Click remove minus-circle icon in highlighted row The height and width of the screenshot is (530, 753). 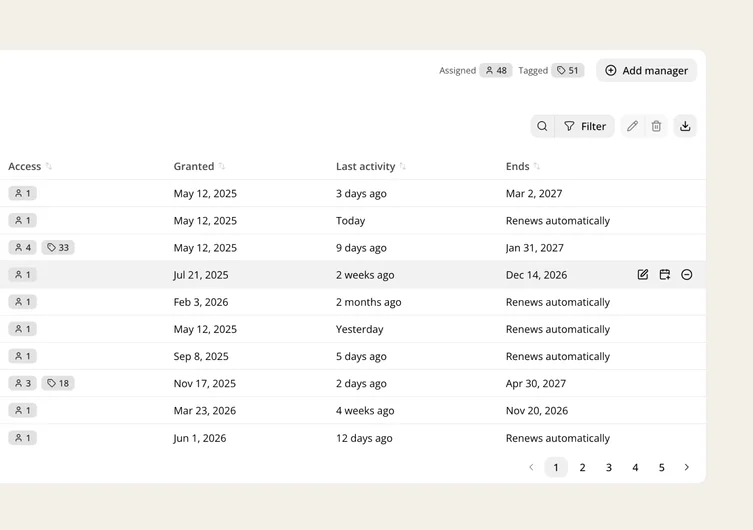(687, 275)
